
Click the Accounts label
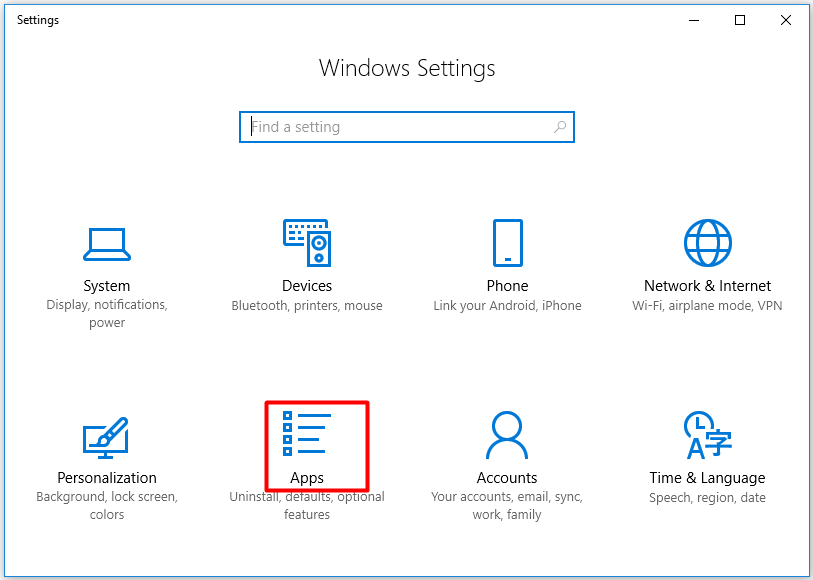point(507,477)
